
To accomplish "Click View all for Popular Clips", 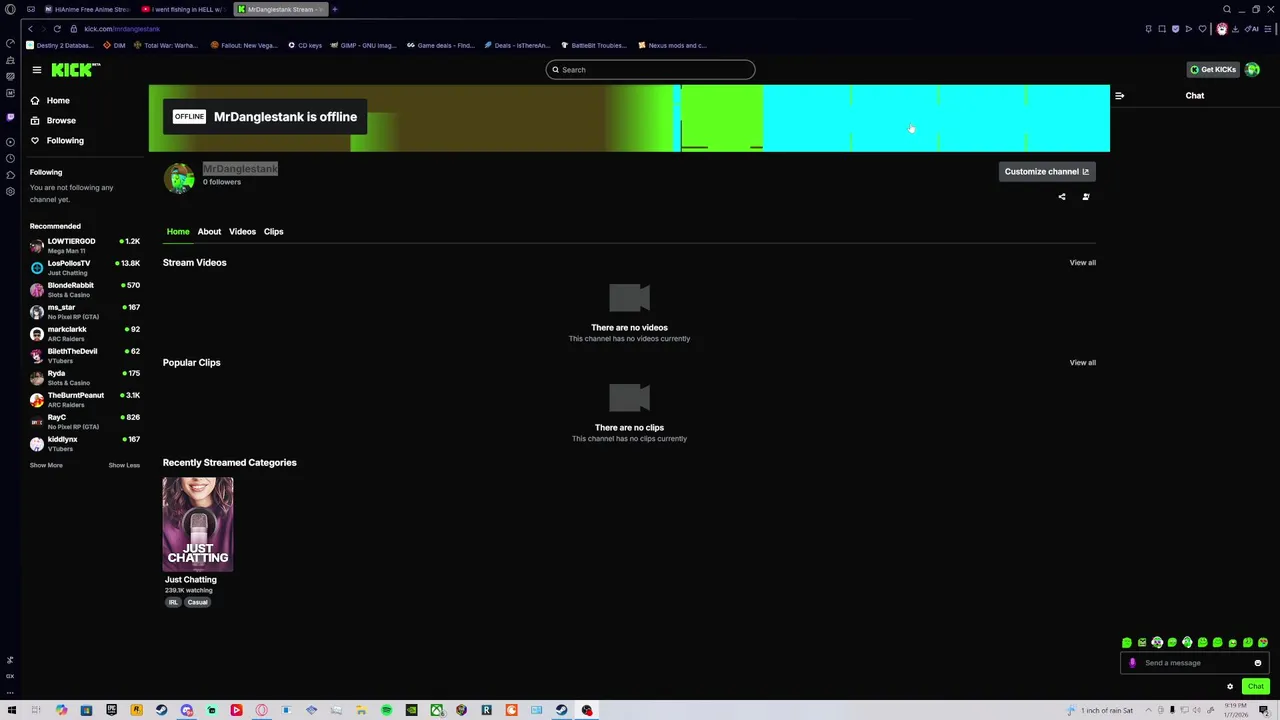I will pos(1082,363).
